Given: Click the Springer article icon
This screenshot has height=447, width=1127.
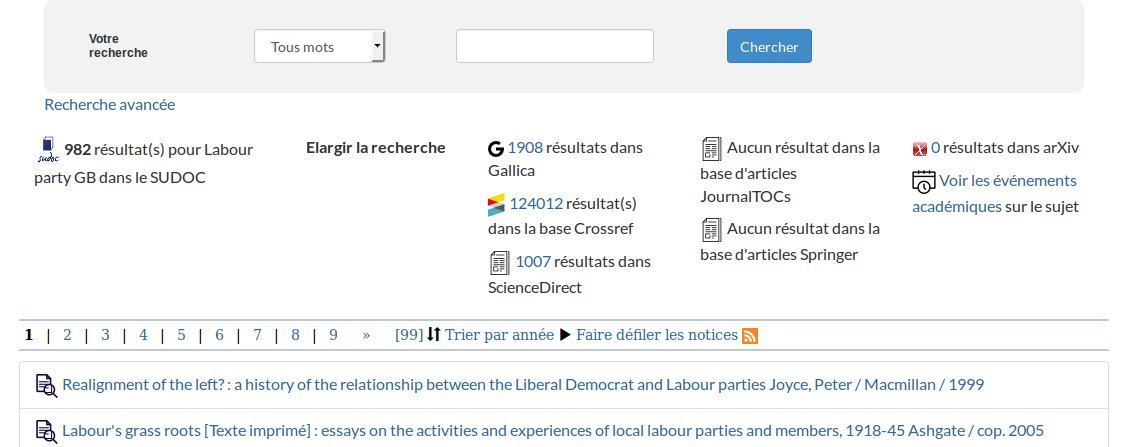Looking at the screenshot, I should tap(712, 230).
